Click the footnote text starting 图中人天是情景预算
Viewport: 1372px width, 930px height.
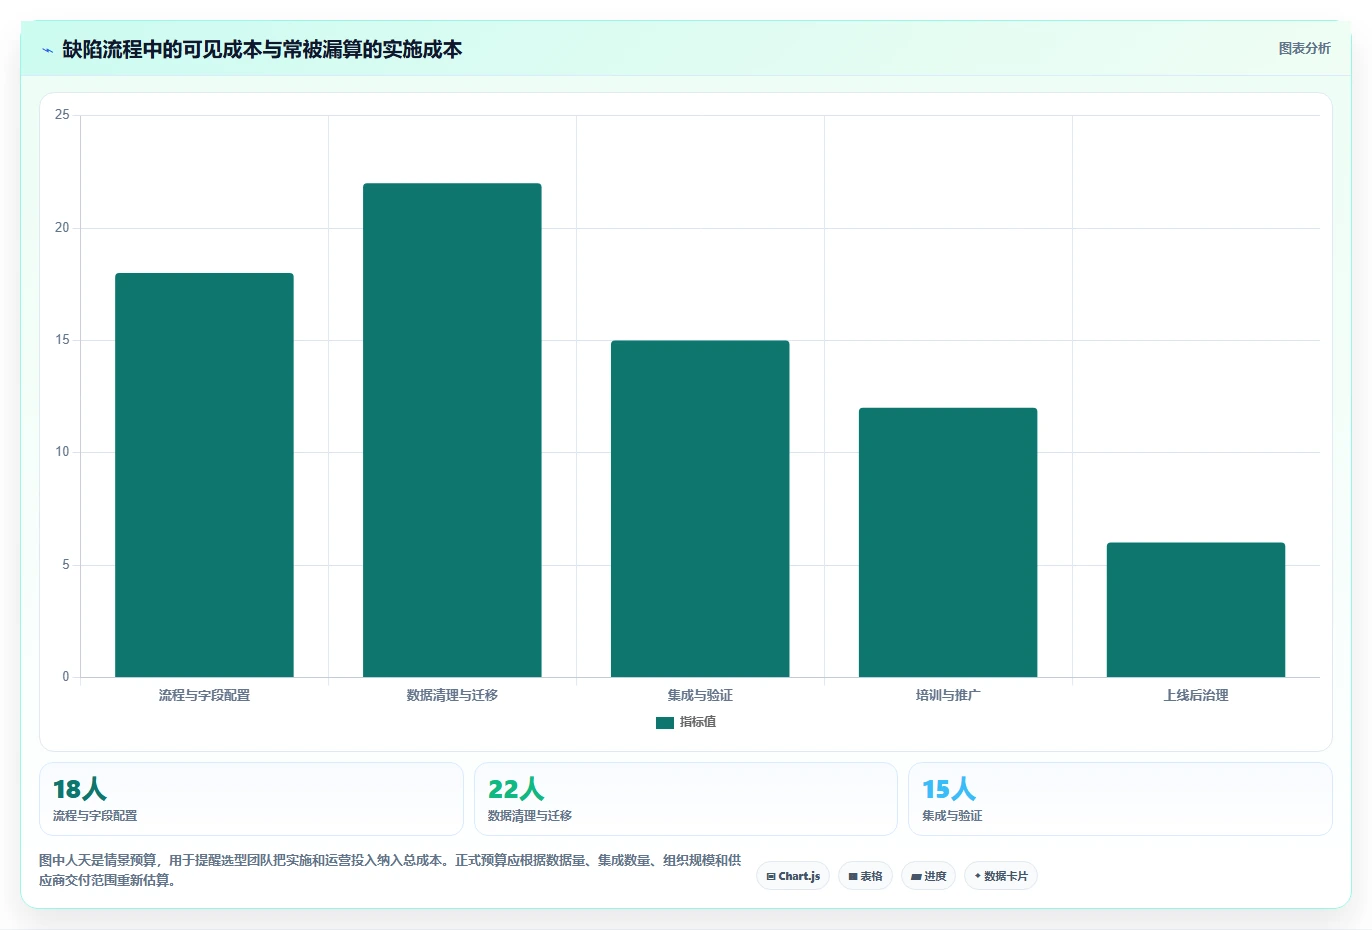[x=390, y=870]
